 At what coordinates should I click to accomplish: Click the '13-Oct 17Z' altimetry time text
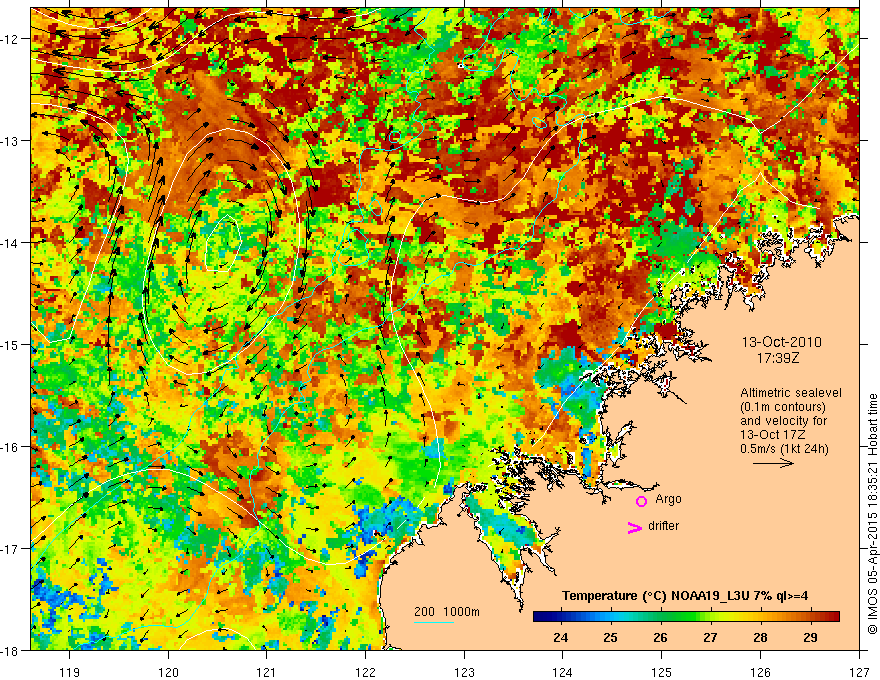point(774,435)
